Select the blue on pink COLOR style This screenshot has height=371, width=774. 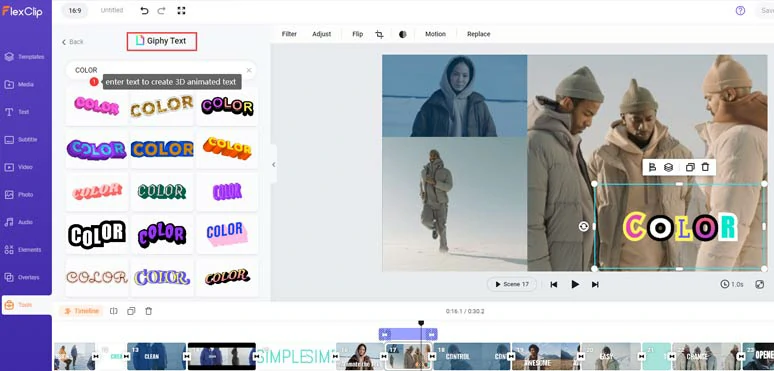(x=227, y=234)
